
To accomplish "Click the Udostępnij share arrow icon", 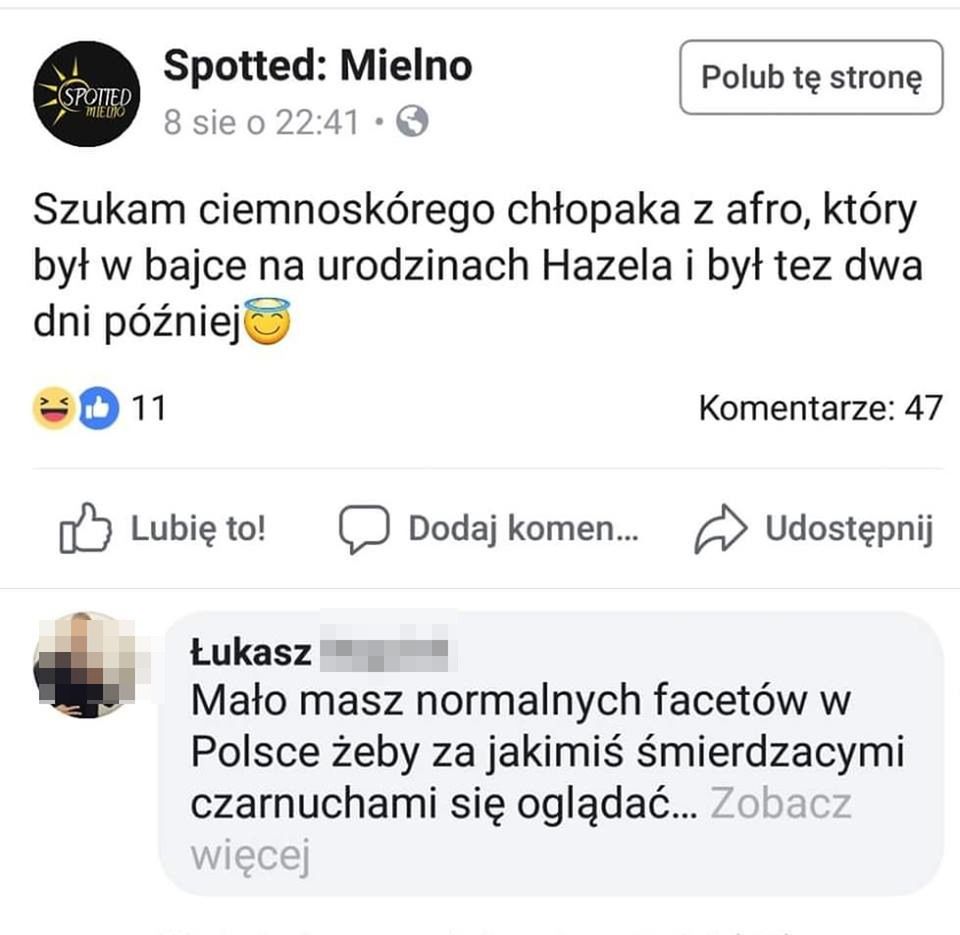I will (723, 526).
